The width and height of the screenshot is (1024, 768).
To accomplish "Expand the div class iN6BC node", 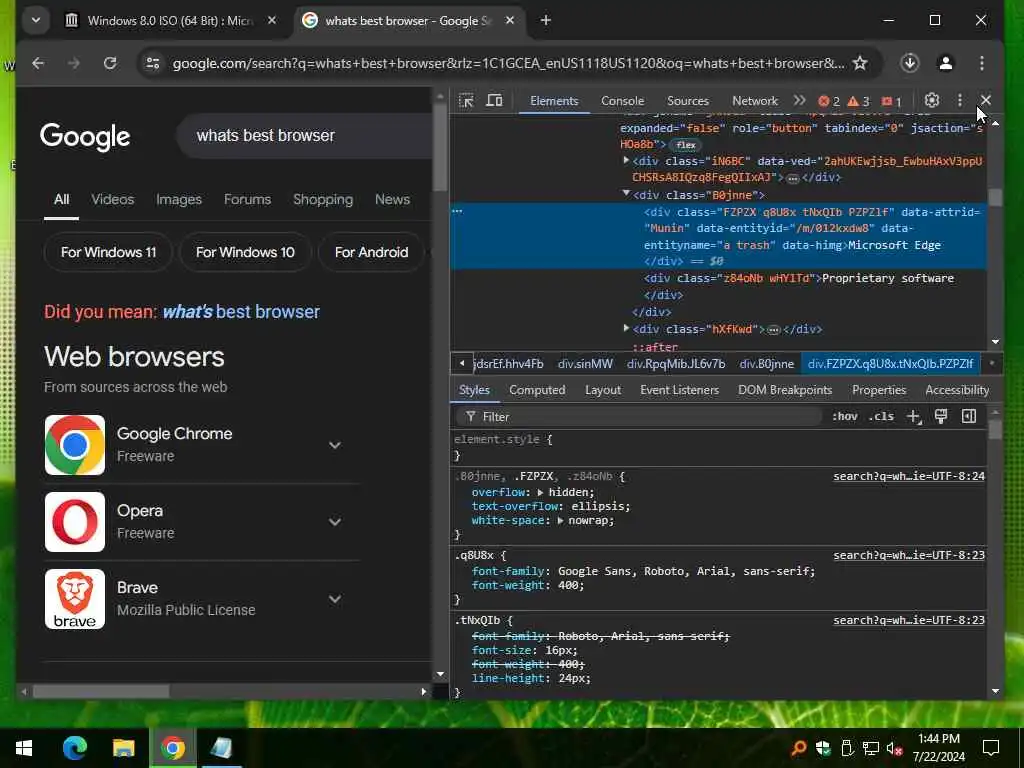I will [626, 160].
